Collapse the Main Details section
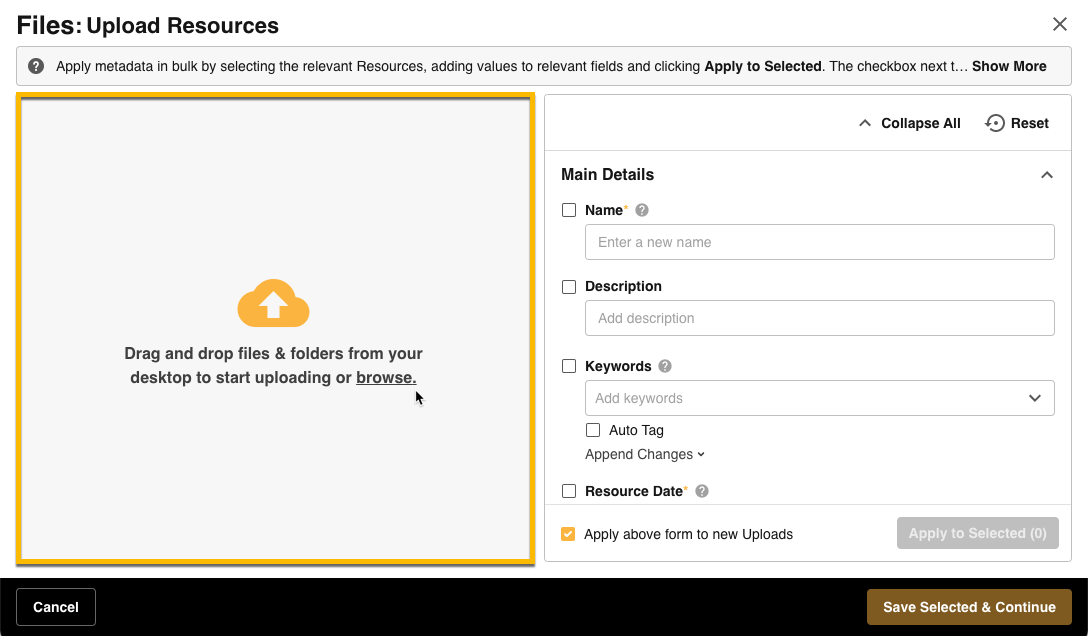This screenshot has height=636, width=1088. 1047,175
